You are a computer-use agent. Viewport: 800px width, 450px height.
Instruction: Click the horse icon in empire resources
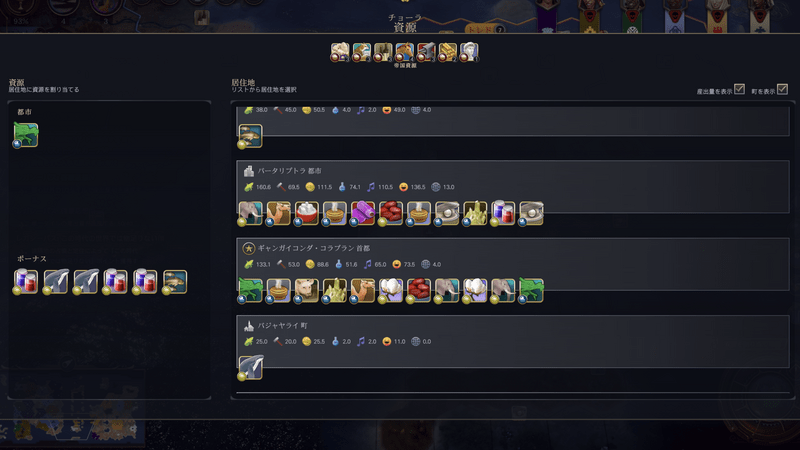pyautogui.click(x=405, y=52)
